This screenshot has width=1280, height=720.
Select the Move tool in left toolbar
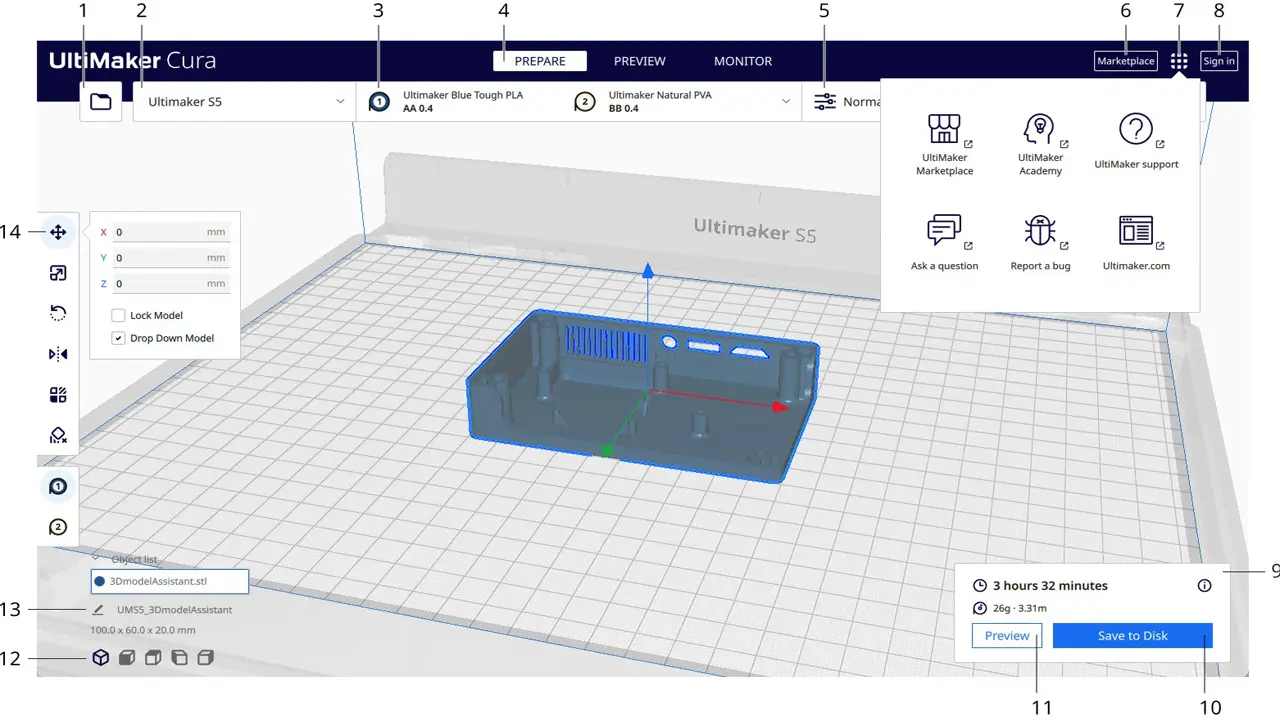pos(58,232)
